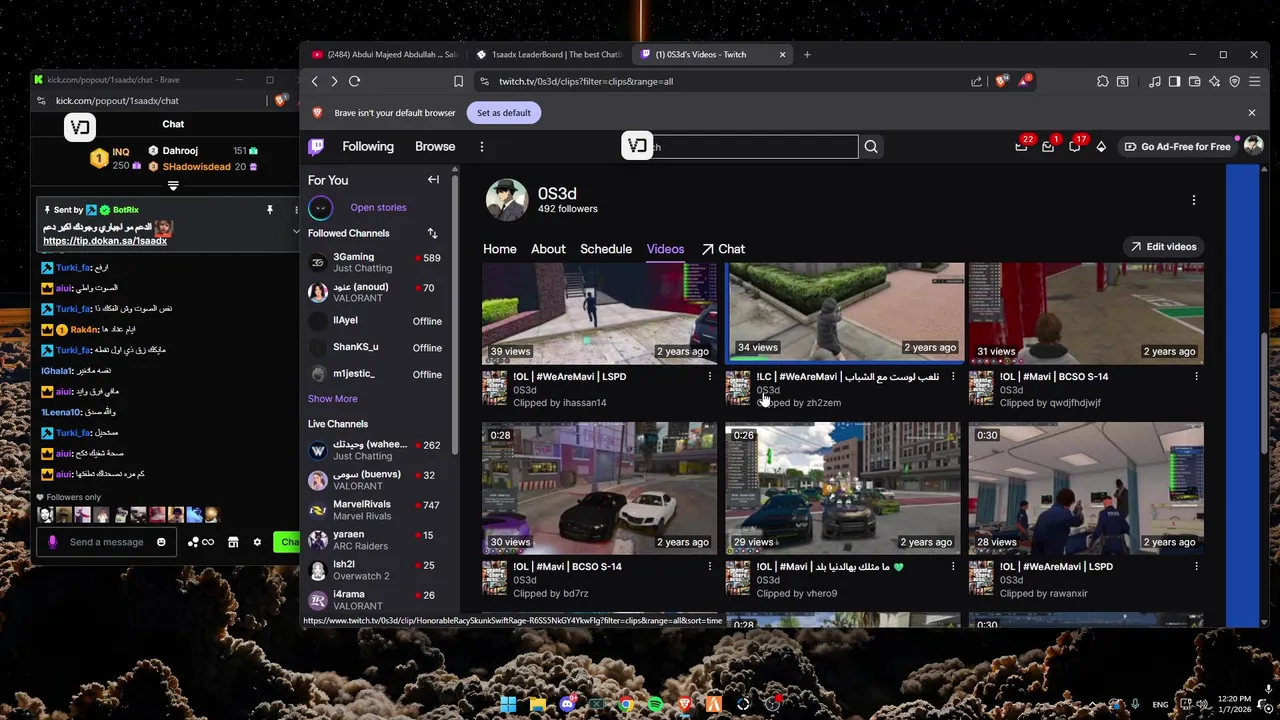Open Chrome from the taskbar
This screenshot has width=1280, height=720.
626,704
